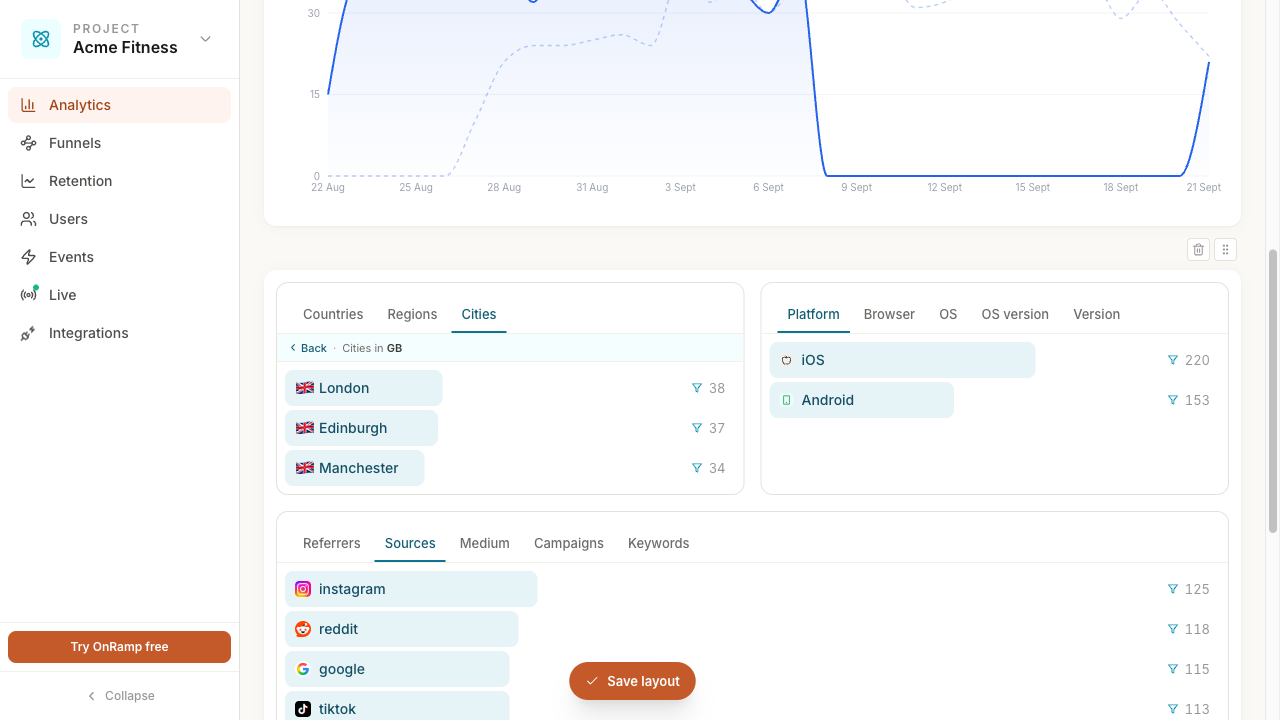Filter by tiktok using the funnel icon
The image size is (1280, 720).
point(1173,709)
